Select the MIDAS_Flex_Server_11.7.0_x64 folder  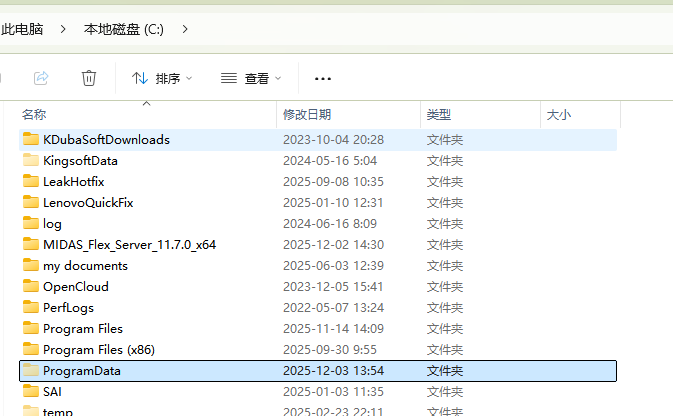[x=129, y=245]
